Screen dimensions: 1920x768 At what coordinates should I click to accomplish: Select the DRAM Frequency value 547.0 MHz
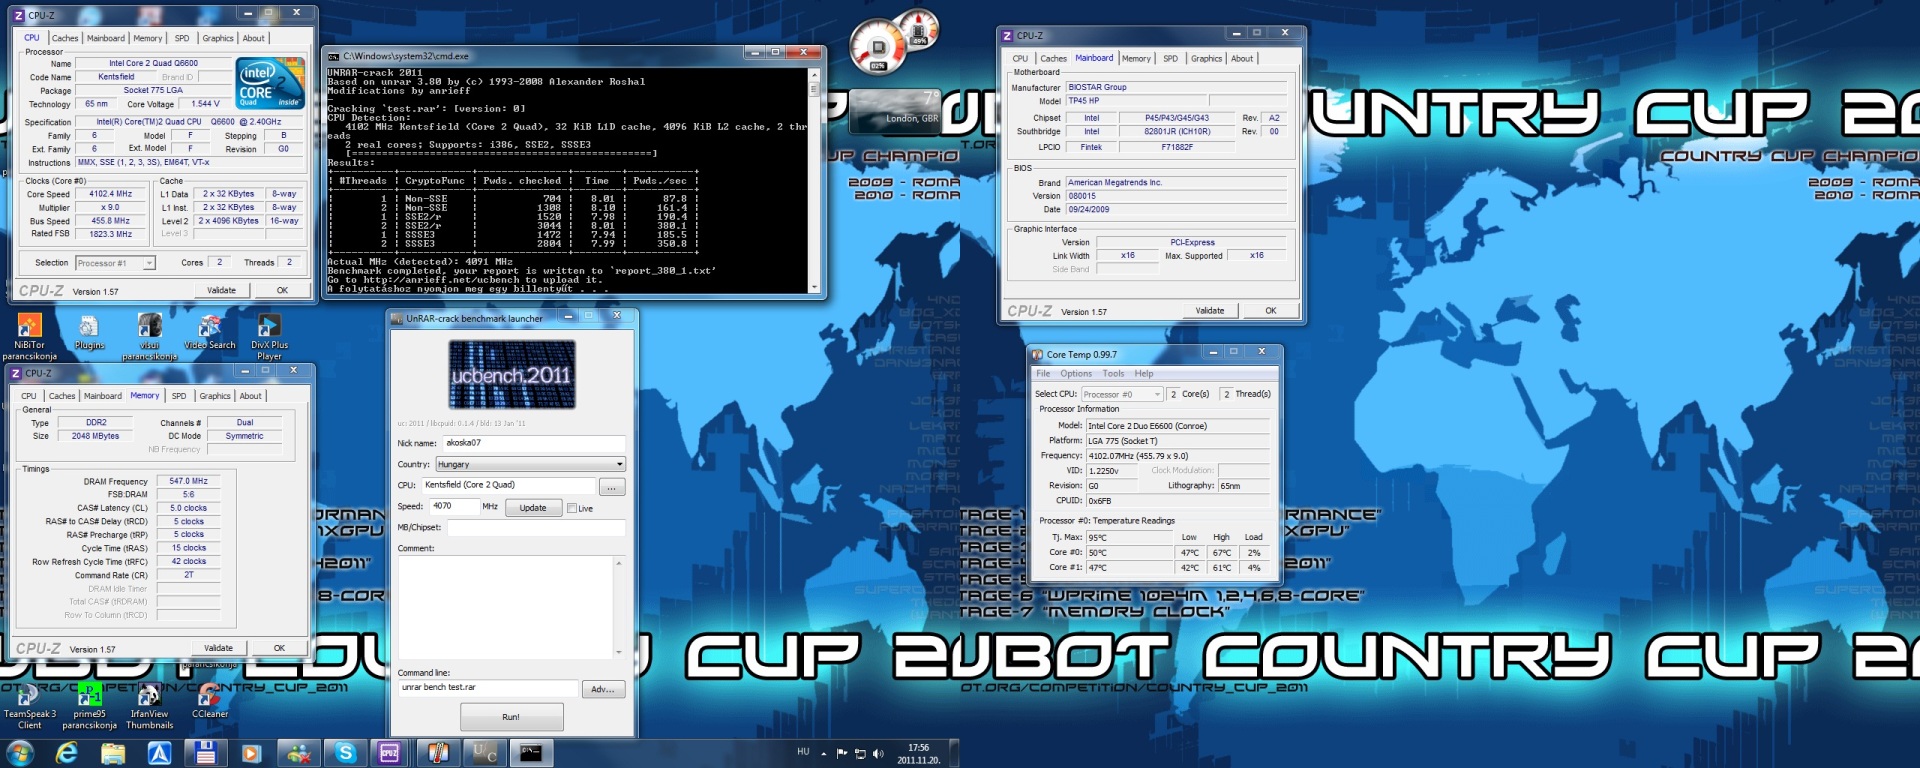tap(188, 481)
